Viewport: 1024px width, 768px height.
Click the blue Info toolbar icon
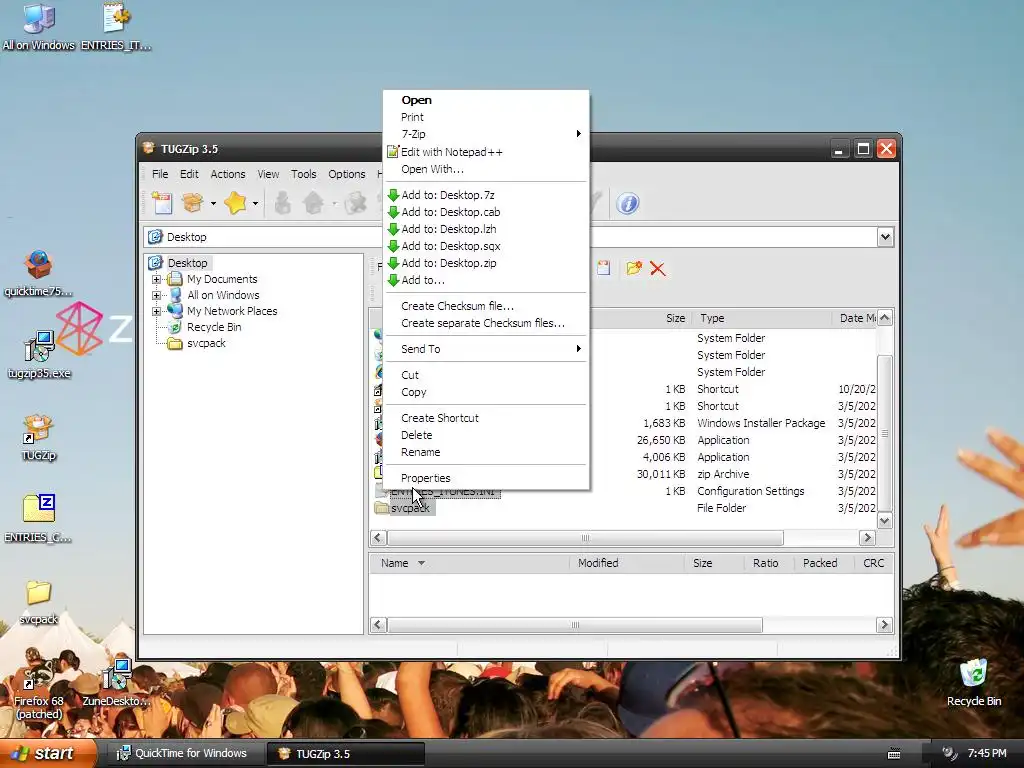(628, 203)
